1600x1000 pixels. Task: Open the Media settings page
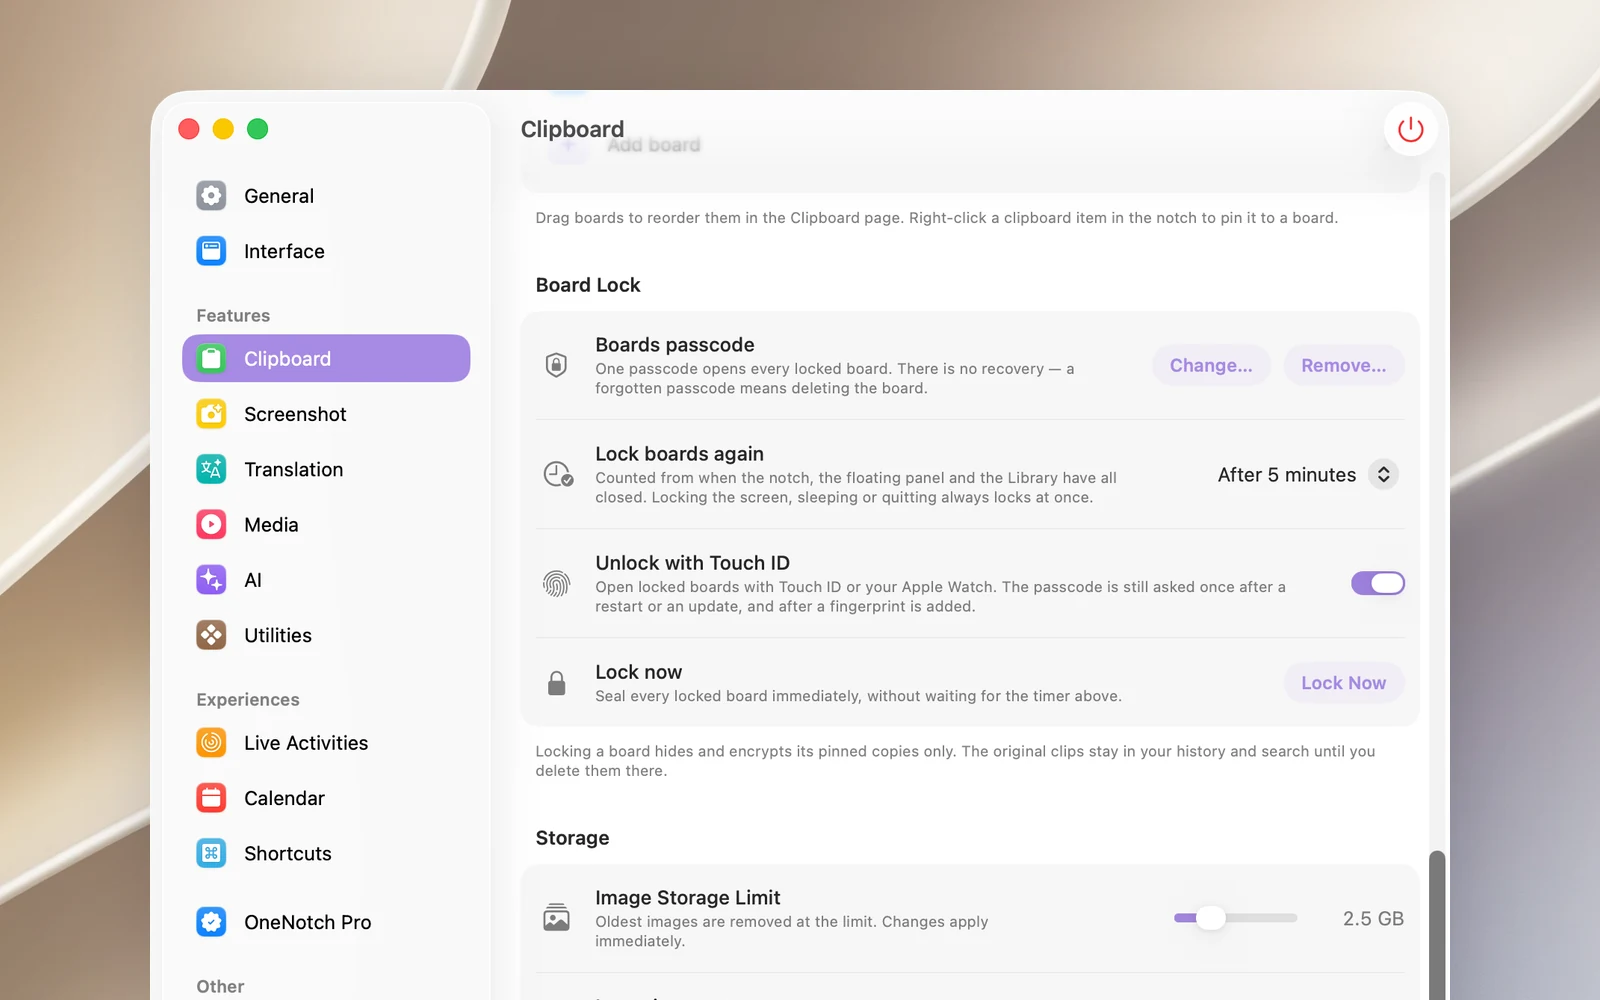click(326, 524)
